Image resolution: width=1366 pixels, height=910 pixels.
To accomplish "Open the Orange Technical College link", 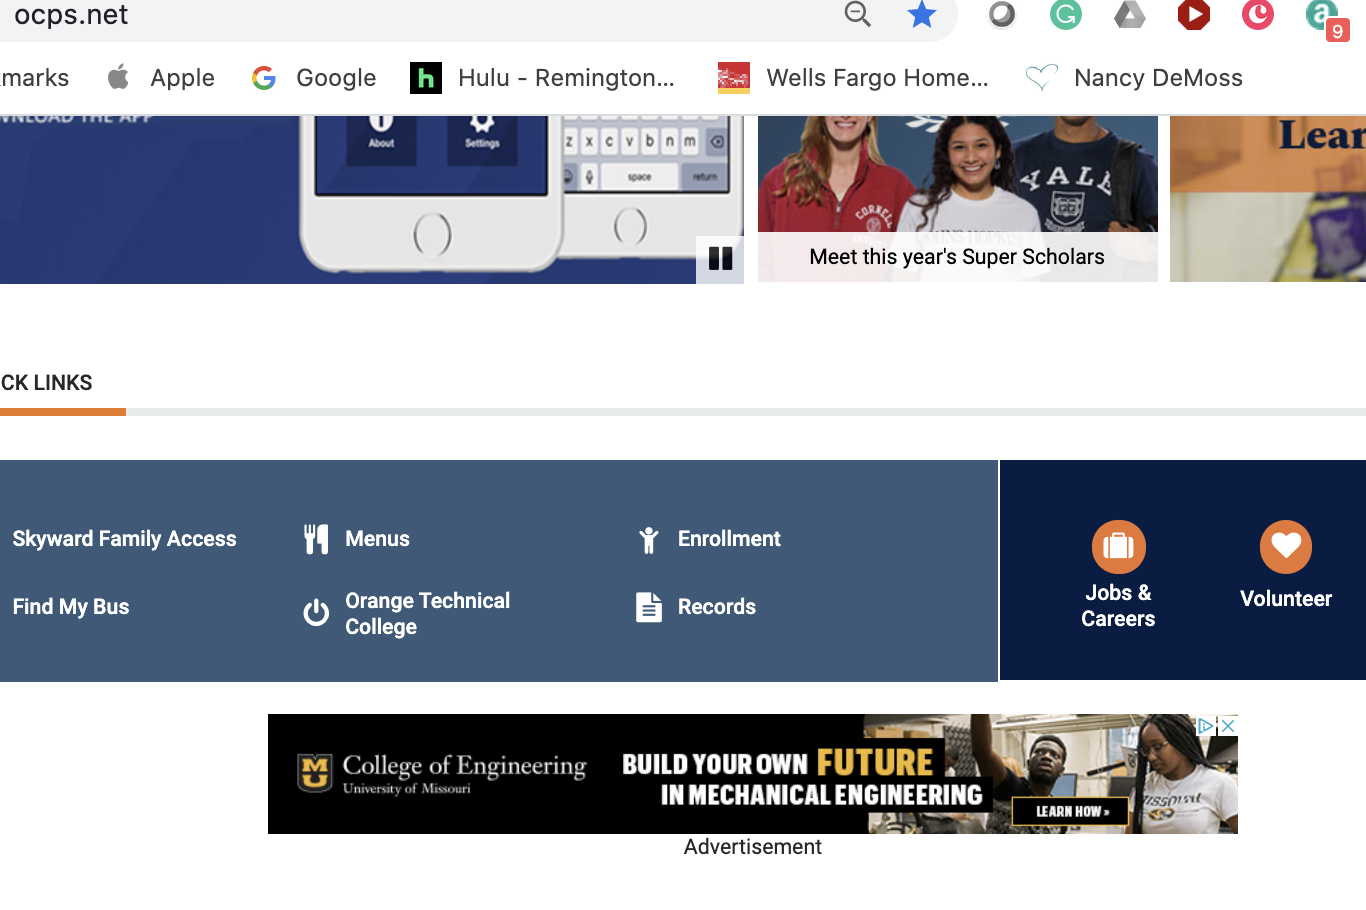I will coord(428,613).
